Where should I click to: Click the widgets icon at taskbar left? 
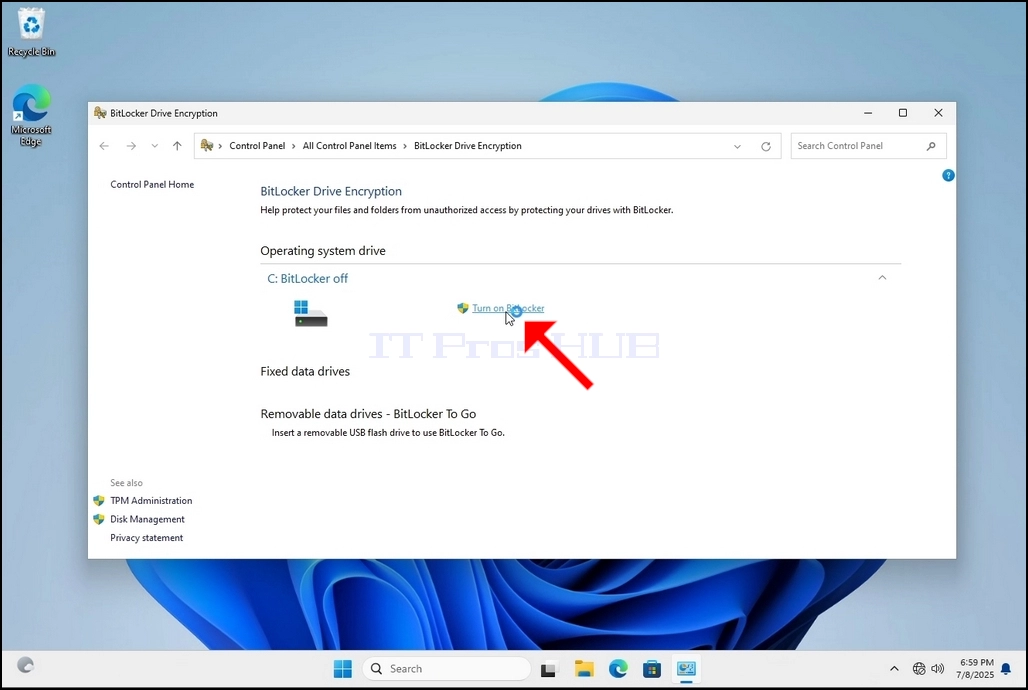(25, 665)
